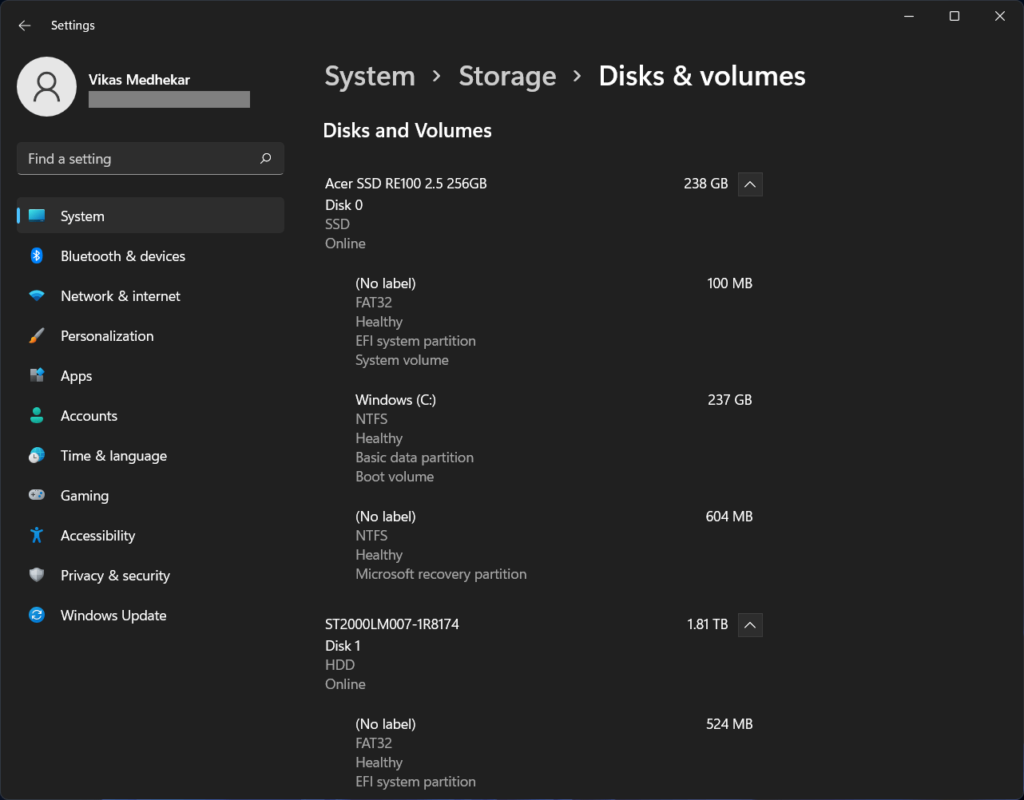Select the 524 MB FAT32 partition

pos(554,753)
